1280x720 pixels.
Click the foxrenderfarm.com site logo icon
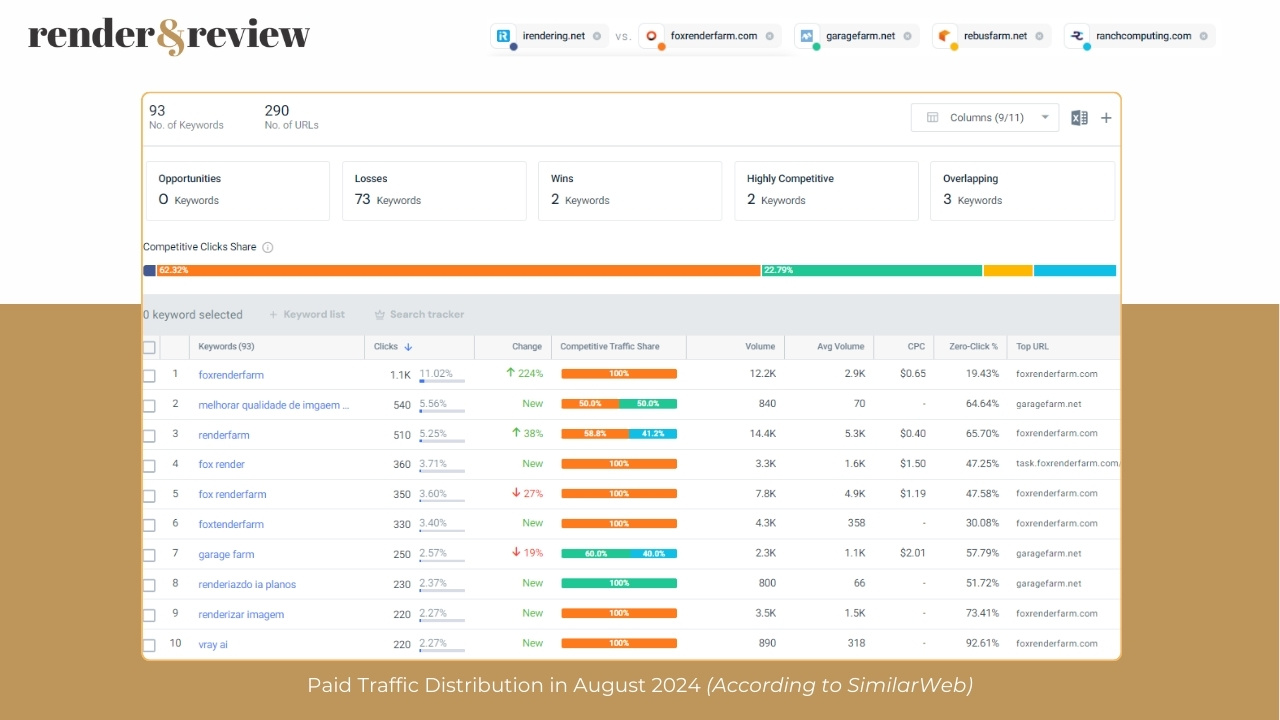coord(652,36)
